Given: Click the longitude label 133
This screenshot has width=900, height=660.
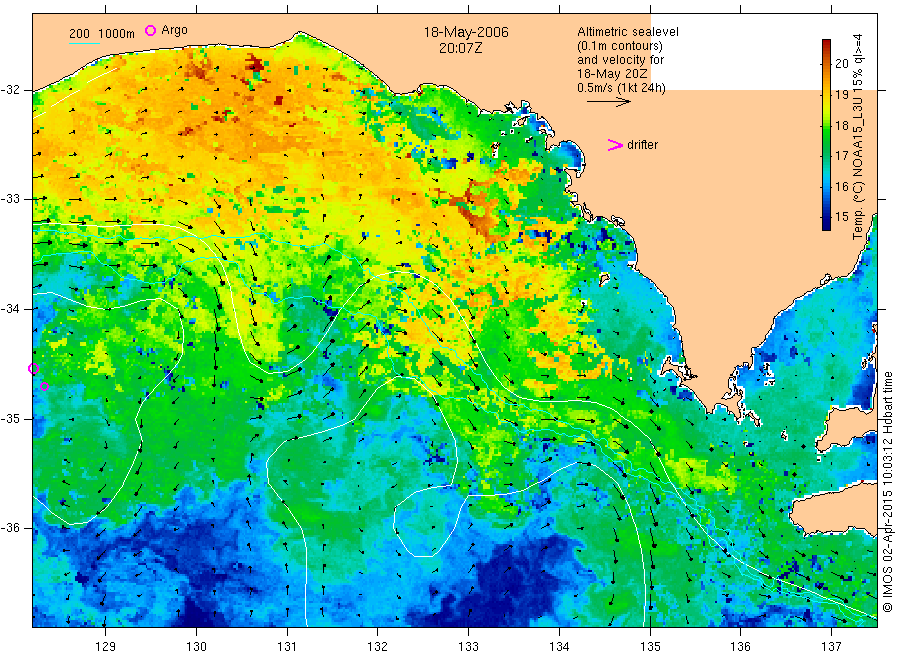Looking at the screenshot, I should (468, 647).
